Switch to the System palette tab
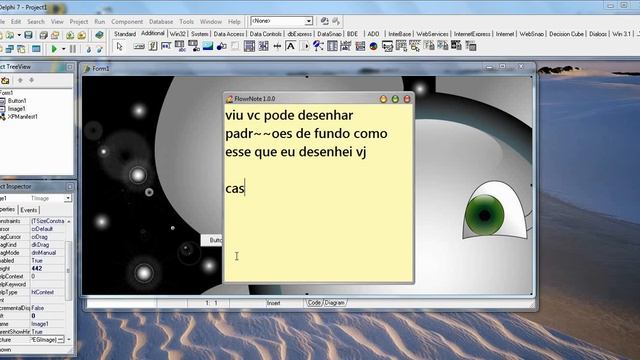The height and width of the screenshot is (360, 640). [x=200, y=34]
